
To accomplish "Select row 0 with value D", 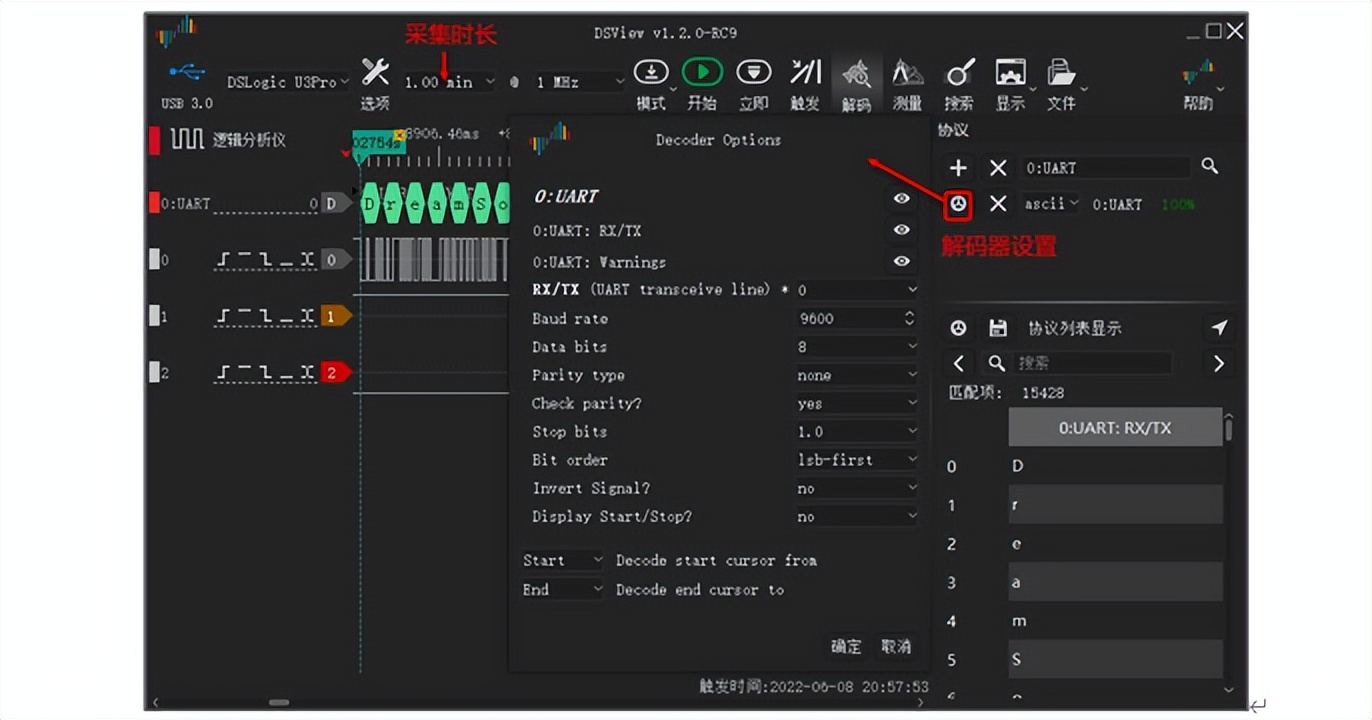I will tap(1115, 466).
